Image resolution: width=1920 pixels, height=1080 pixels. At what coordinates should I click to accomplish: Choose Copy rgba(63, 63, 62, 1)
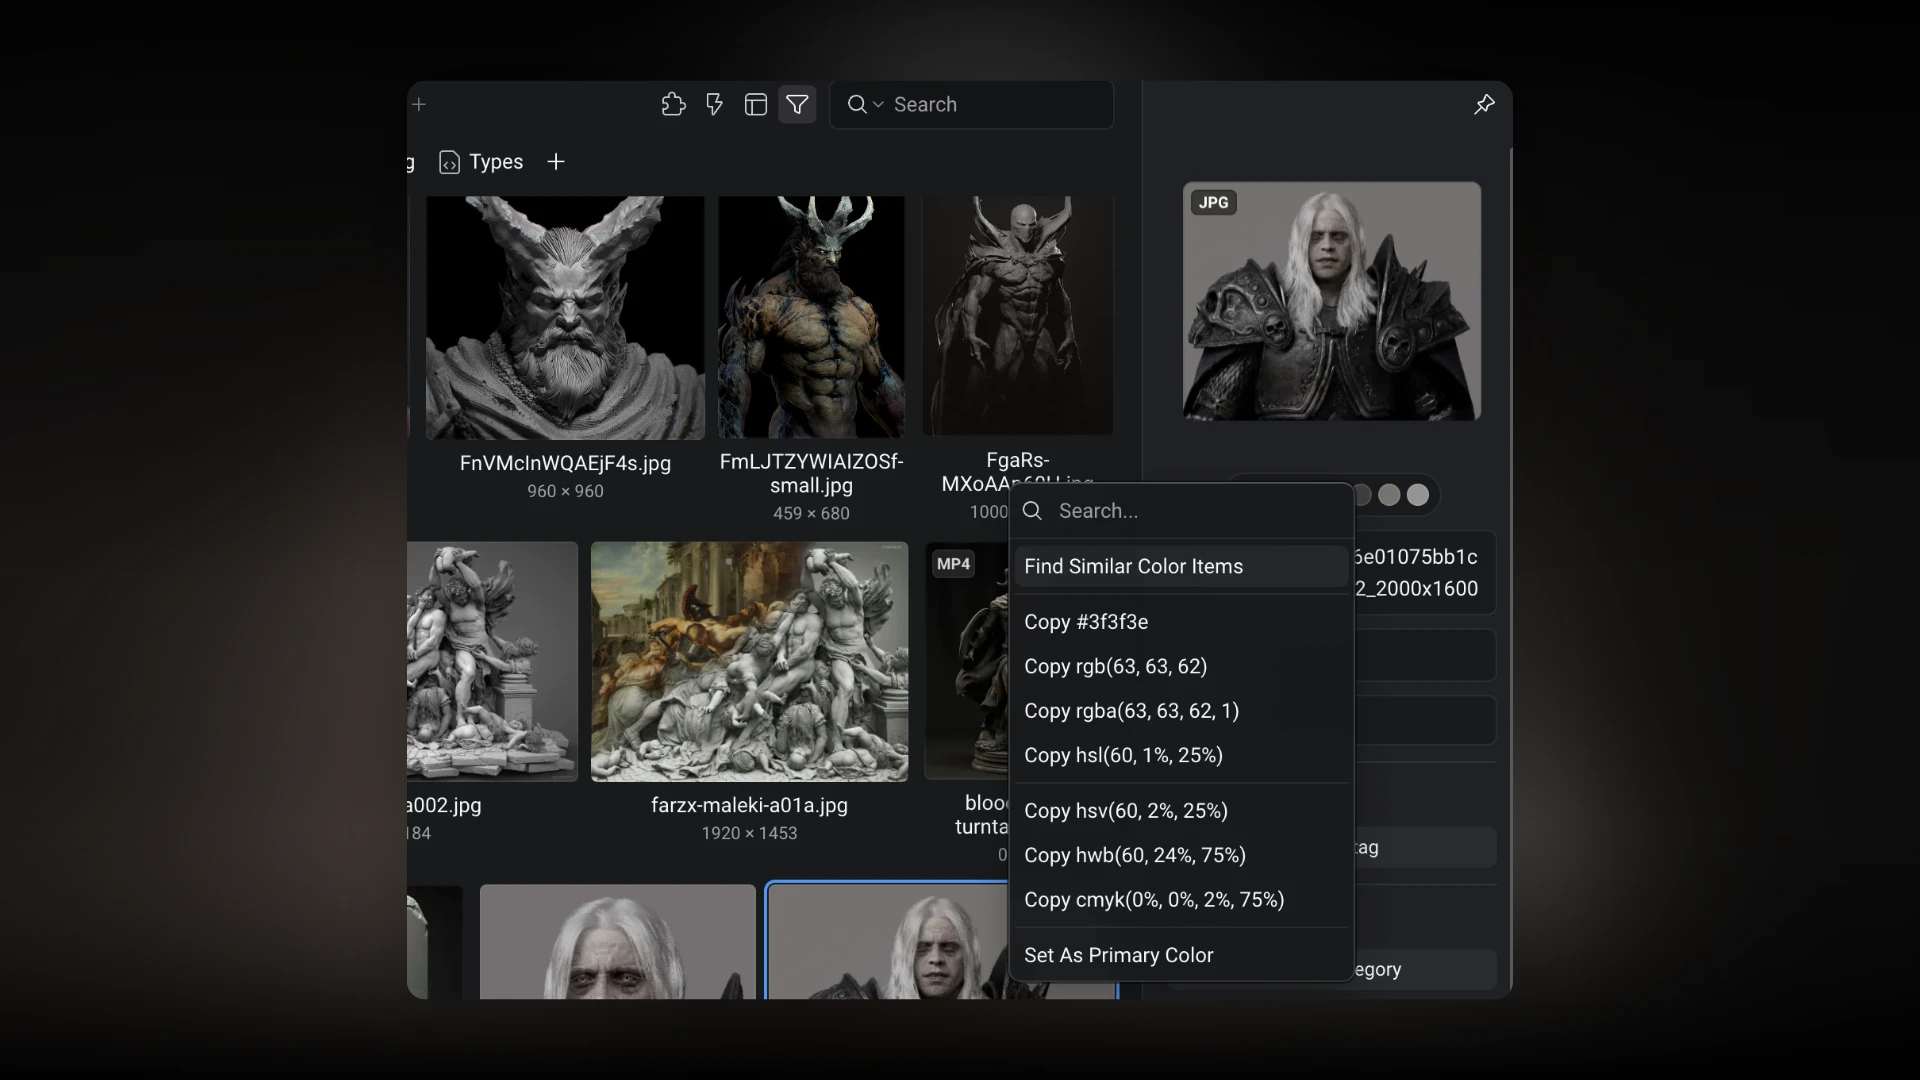tap(1182, 711)
